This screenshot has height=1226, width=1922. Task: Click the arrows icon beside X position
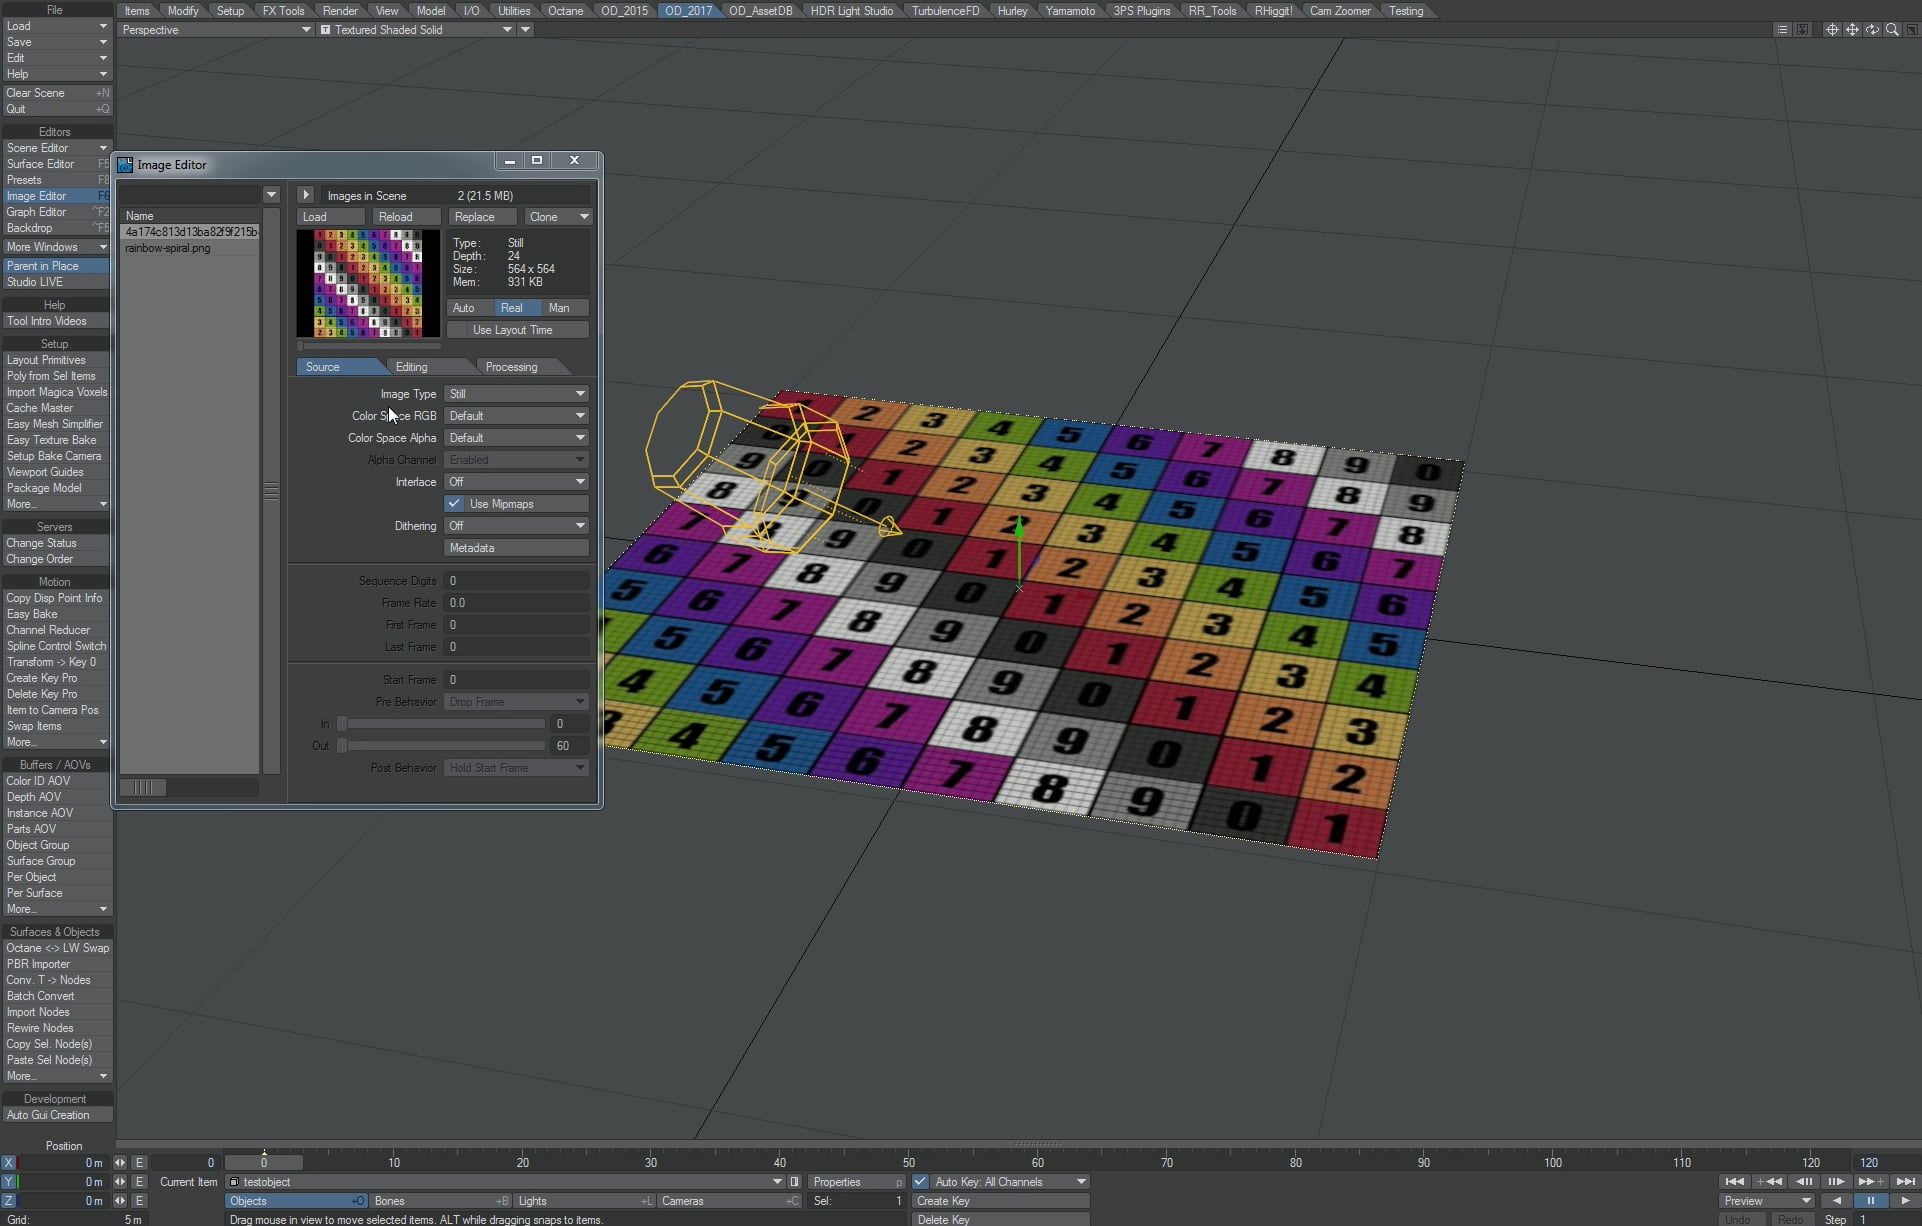120,1163
